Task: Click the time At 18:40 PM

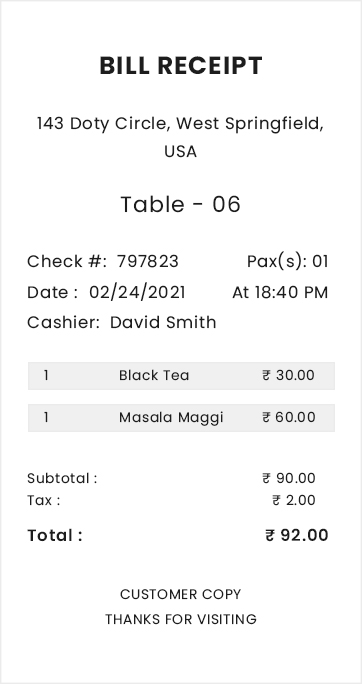Action: pyautogui.click(x=280, y=292)
